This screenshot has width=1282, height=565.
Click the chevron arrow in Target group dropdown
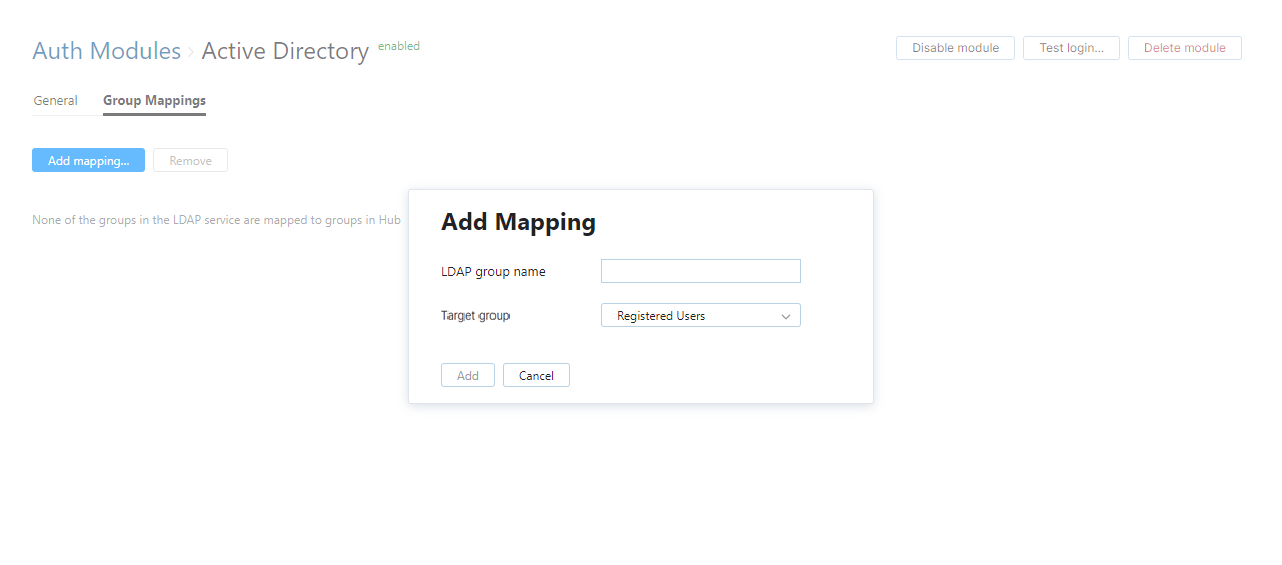click(786, 316)
